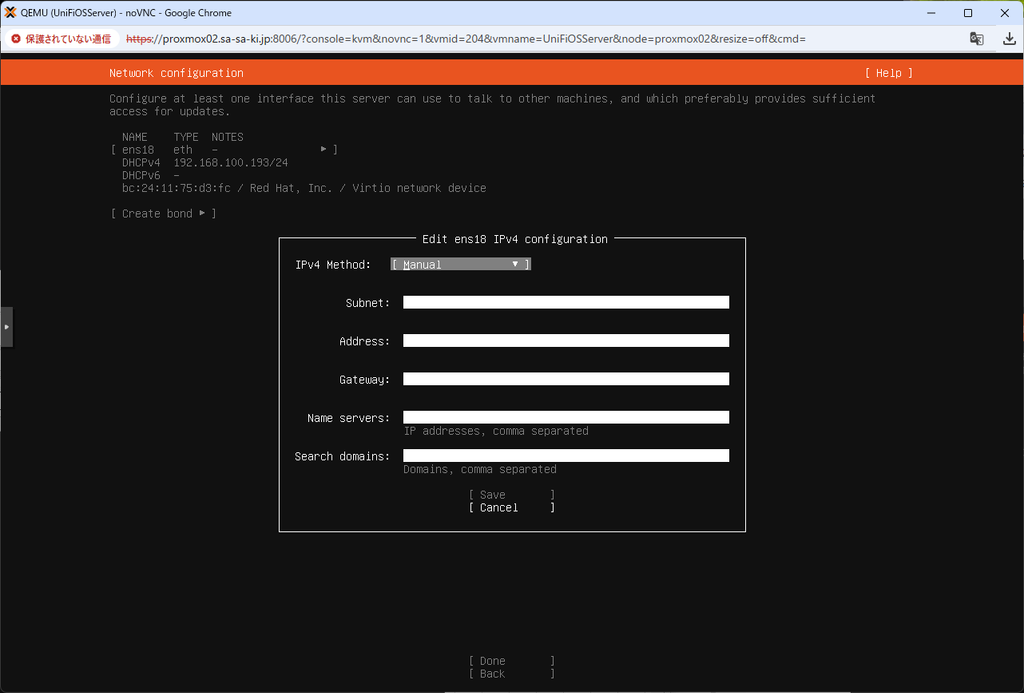Viewport: 1024px width, 693px height.
Task: Click Cancel in the IPv4 configuration dialog
Action: (511, 508)
